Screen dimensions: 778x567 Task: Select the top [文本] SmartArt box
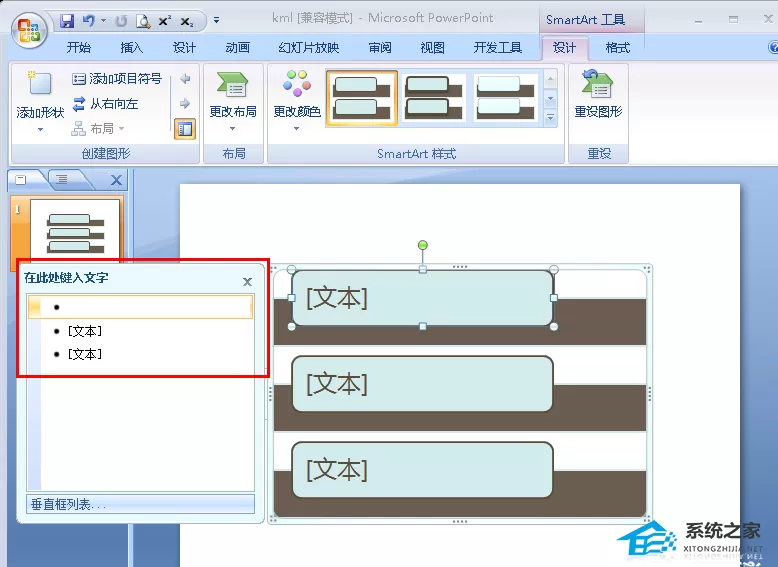[x=423, y=298]
